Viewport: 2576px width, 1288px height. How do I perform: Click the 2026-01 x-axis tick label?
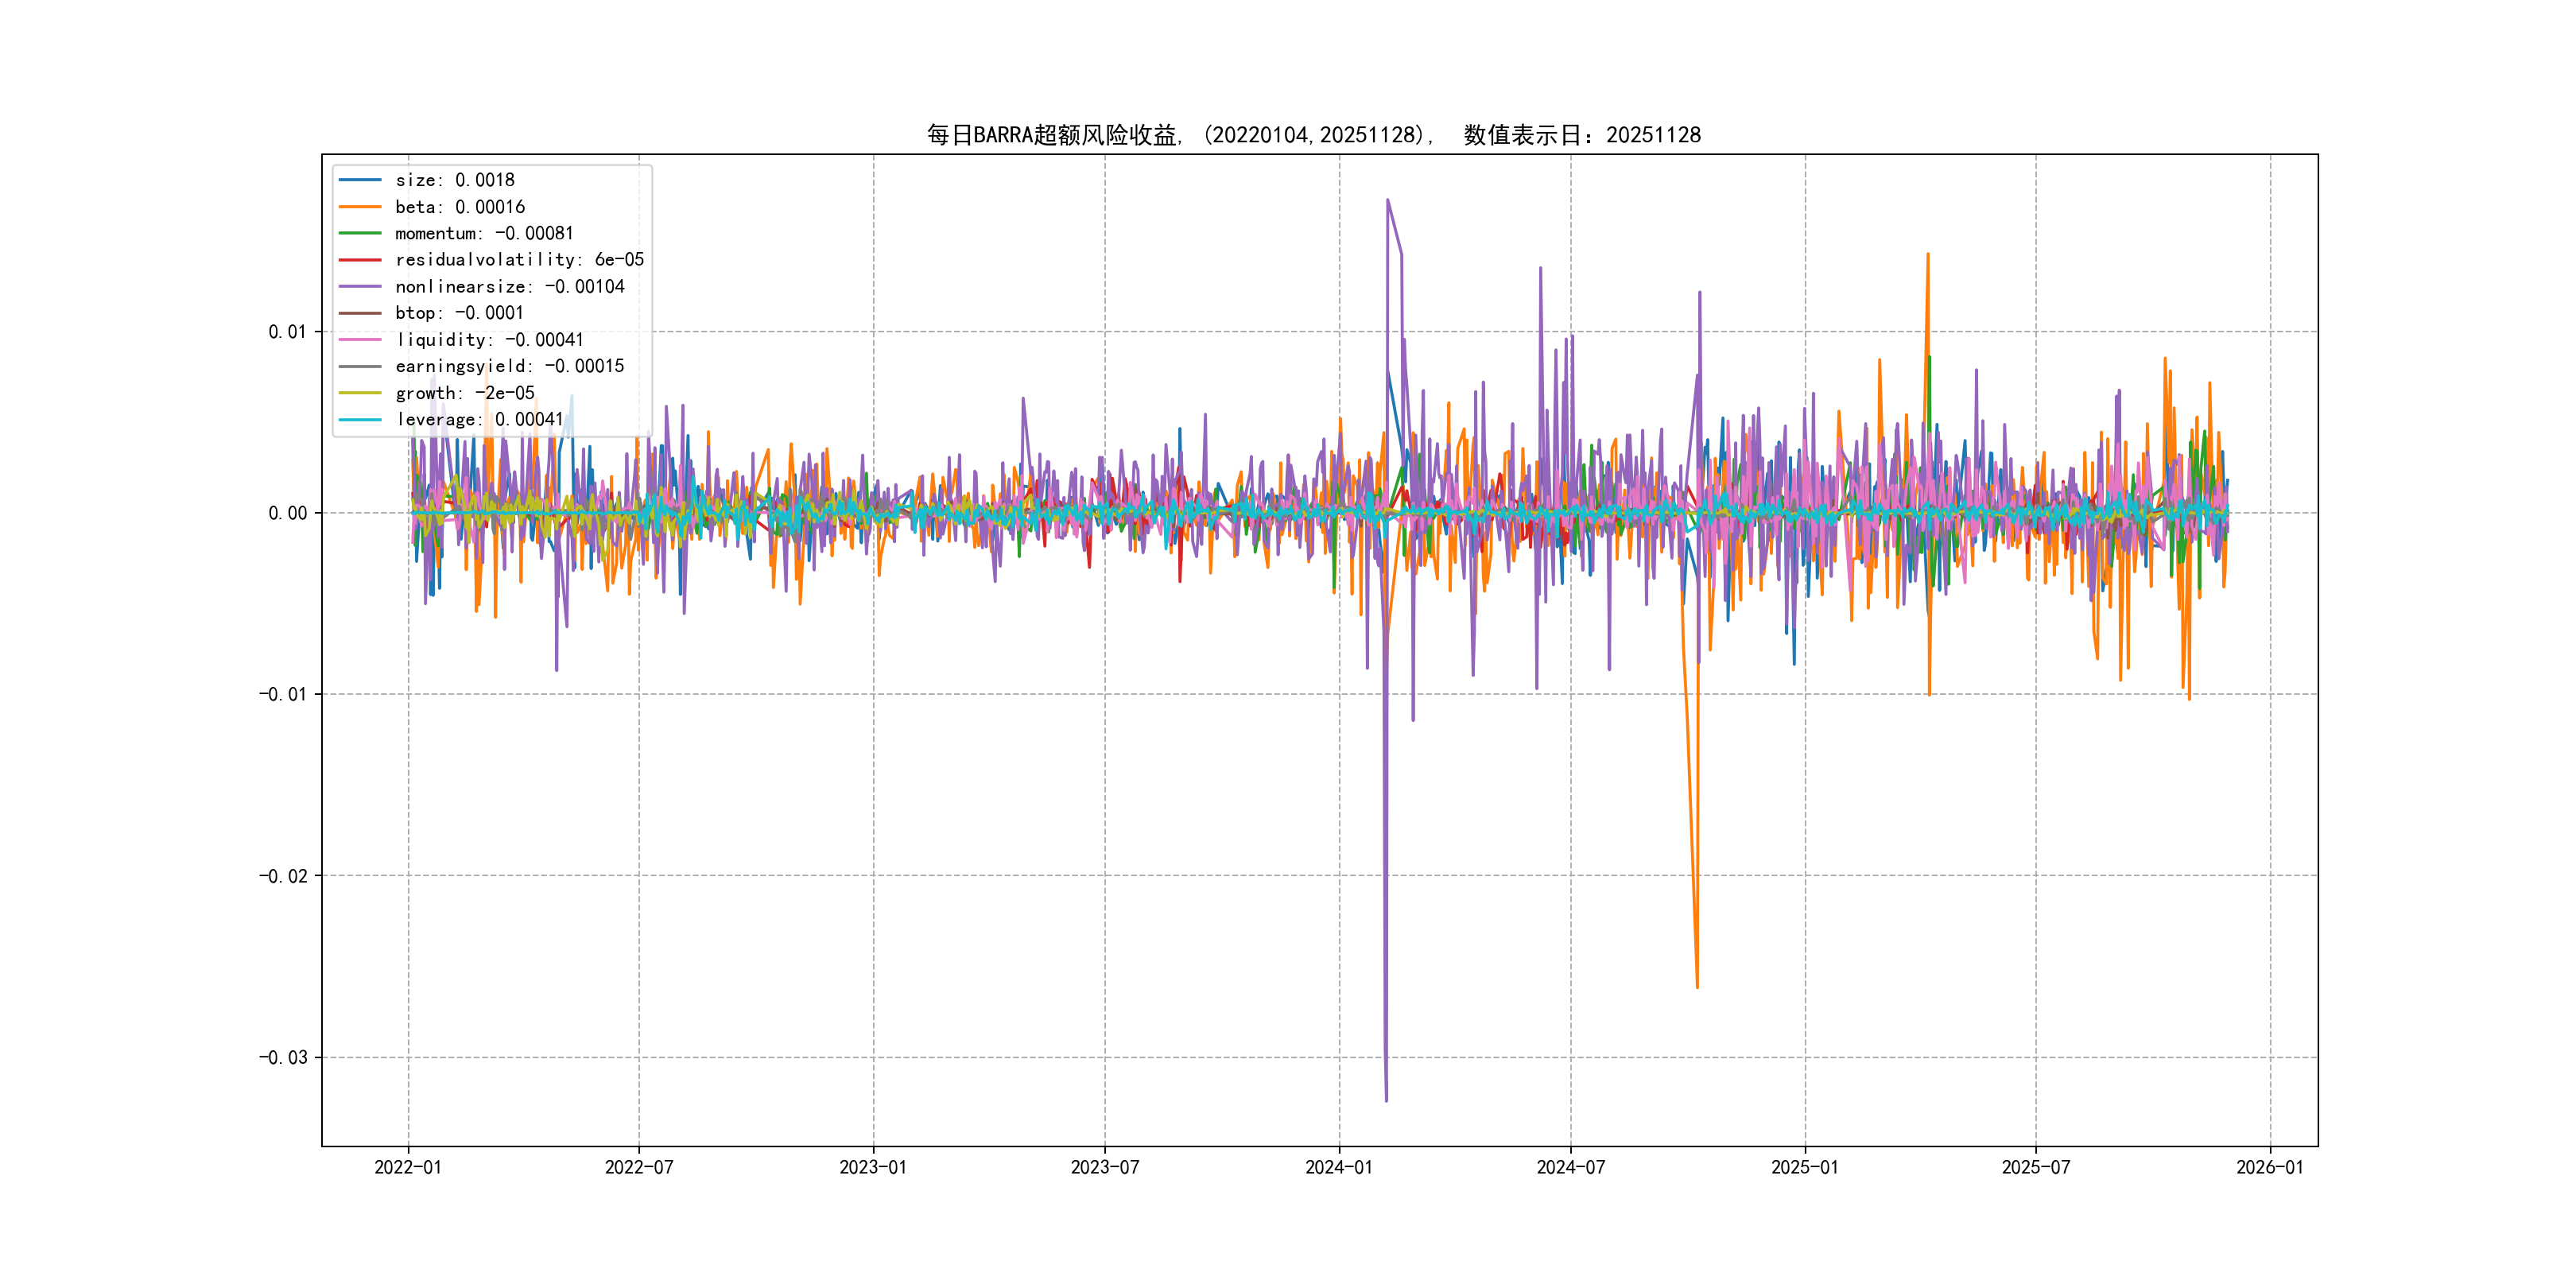coord(2269,1167)
